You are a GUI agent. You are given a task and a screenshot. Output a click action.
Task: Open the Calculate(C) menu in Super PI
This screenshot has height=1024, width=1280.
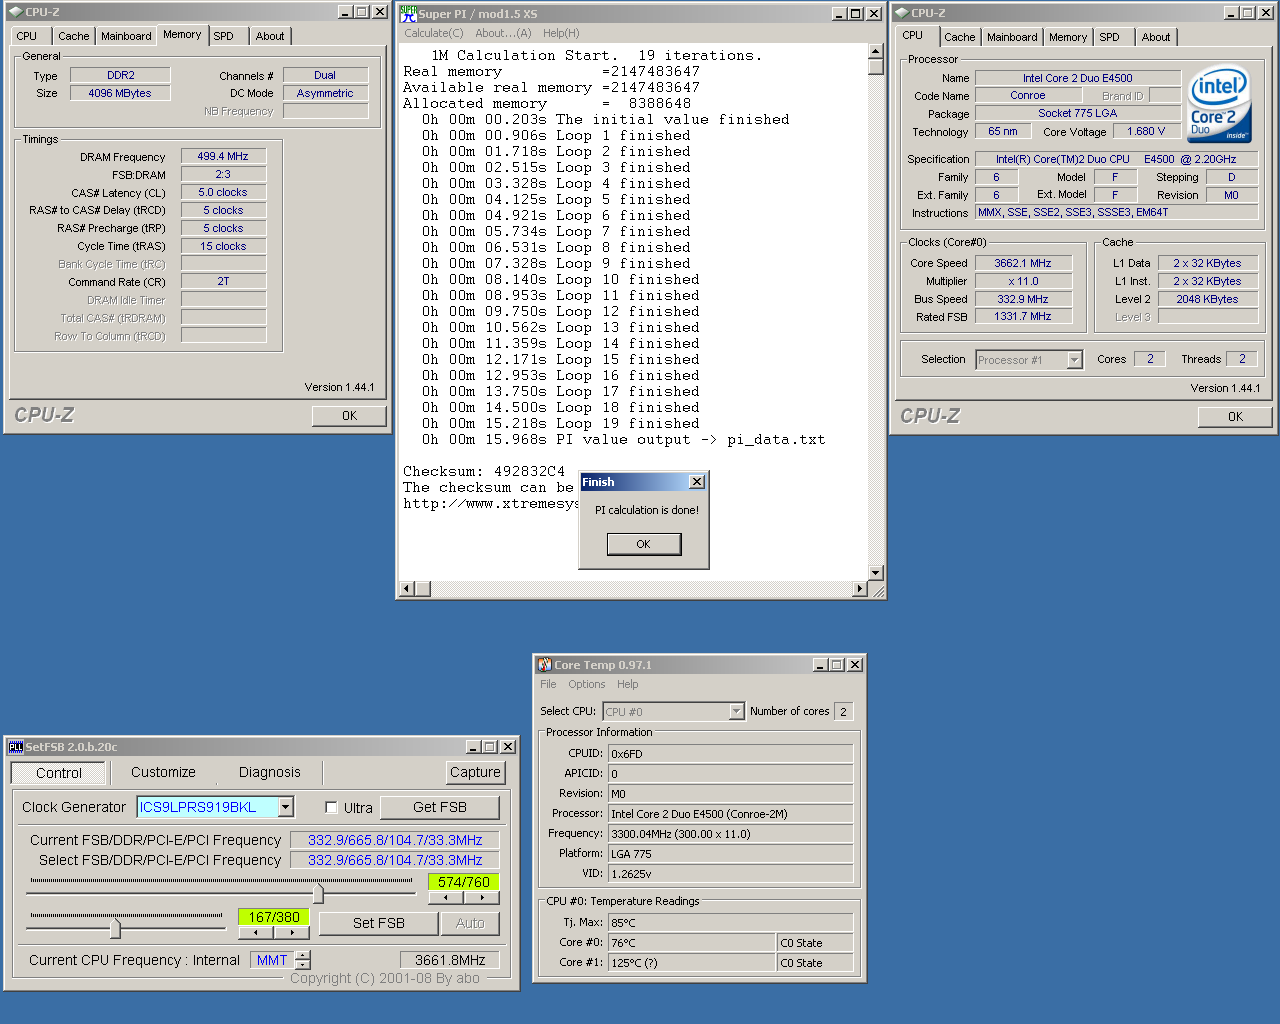pyautogui.click(x=434, y=33)
